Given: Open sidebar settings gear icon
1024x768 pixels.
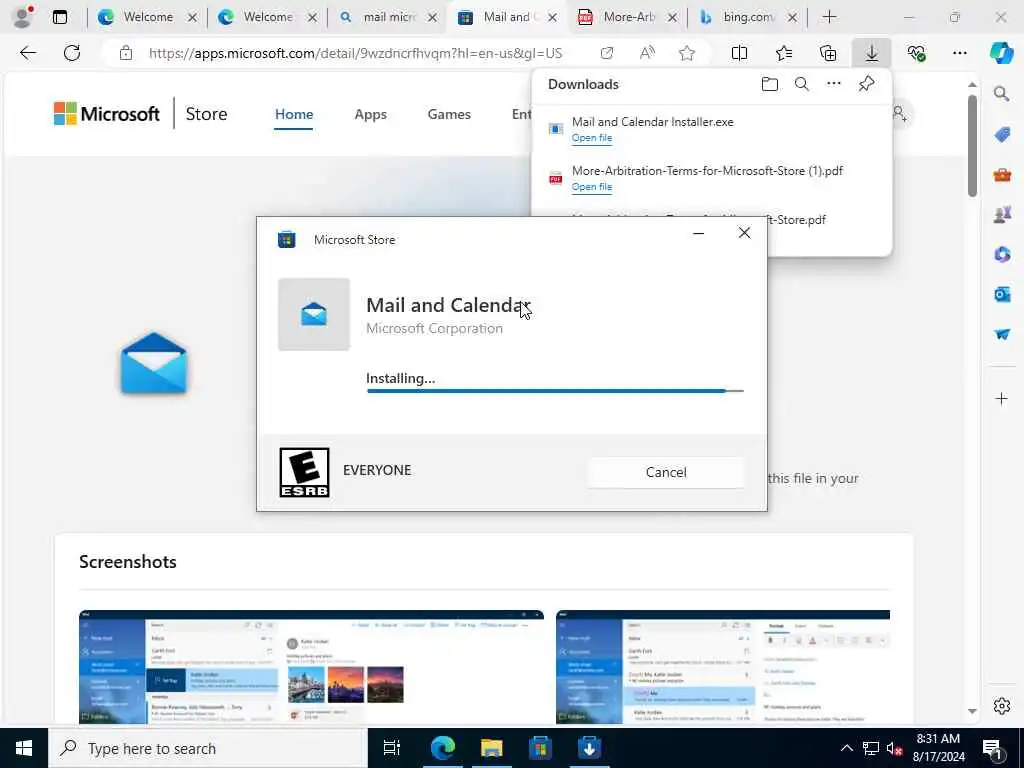Looking at the screenshot, I should pos(1002,706).
